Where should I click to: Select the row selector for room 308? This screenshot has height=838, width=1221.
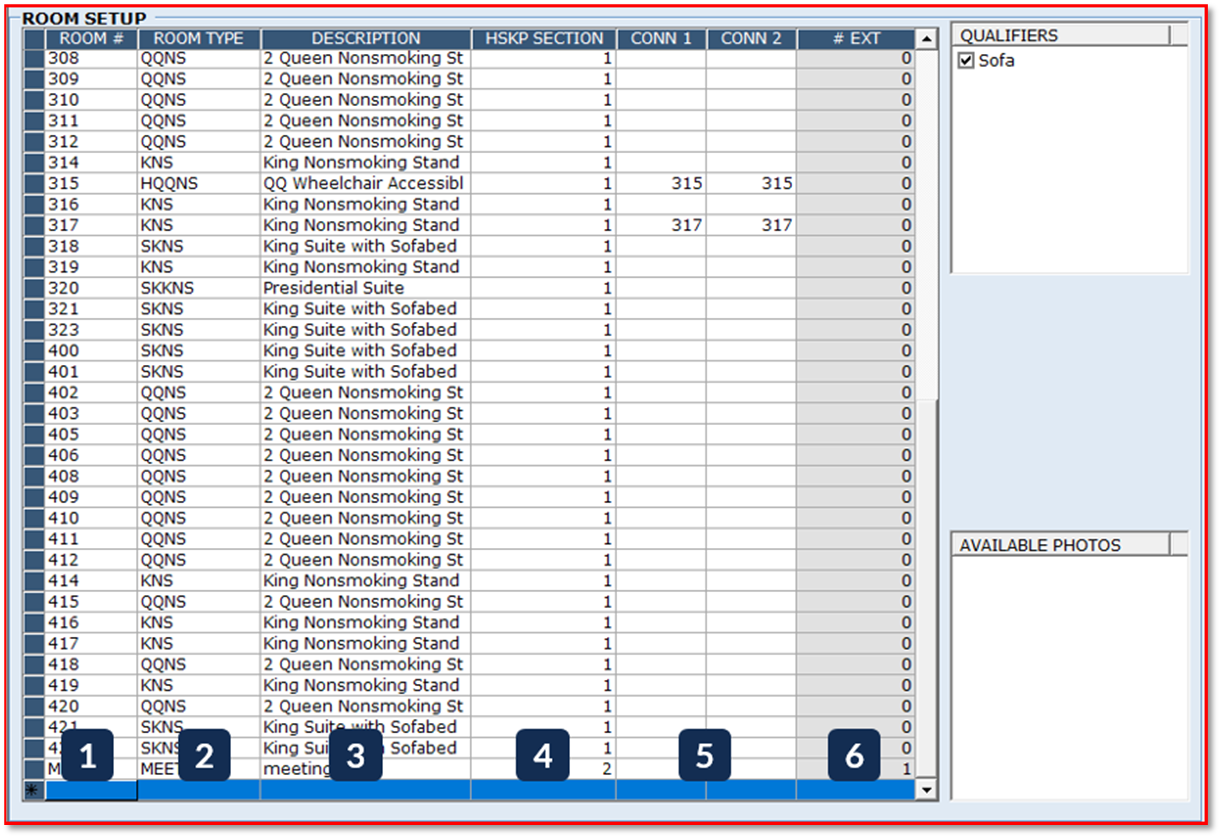32,57
